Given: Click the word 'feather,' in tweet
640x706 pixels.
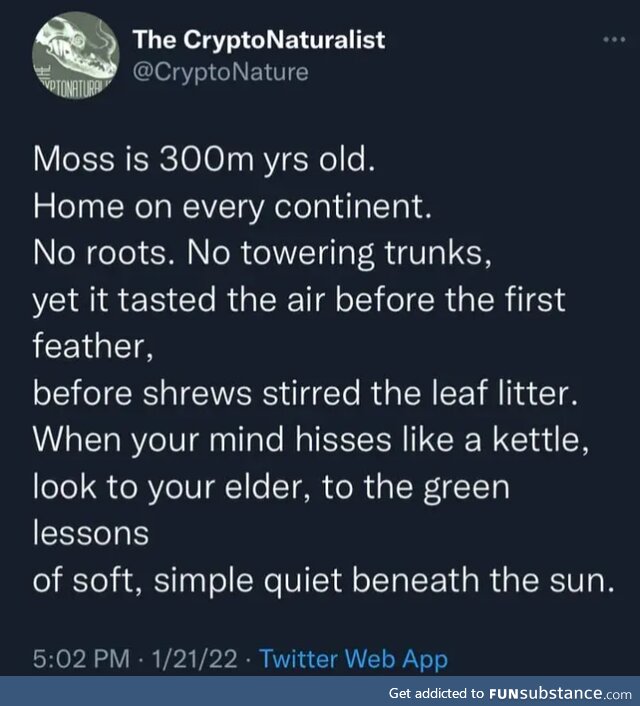Looking at the screenshot, I should click(x=93, y=347).
